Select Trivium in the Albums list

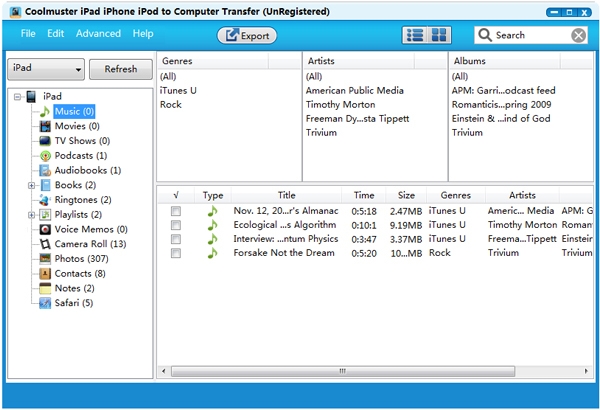click(x=467, y=133)
